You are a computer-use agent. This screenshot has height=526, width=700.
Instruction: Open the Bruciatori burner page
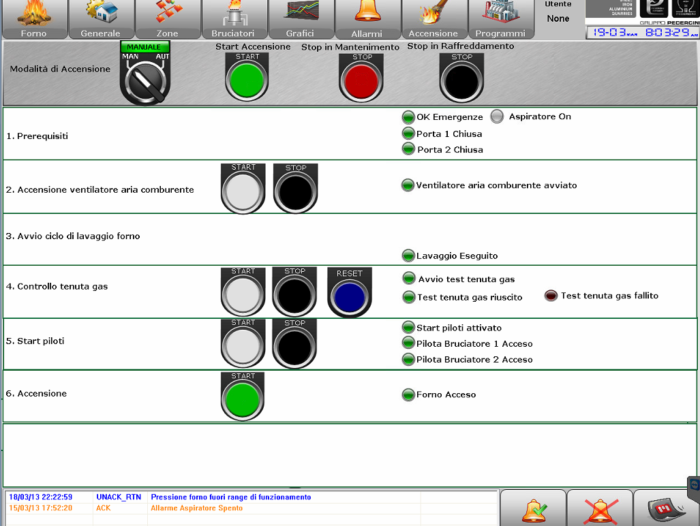coord(233,18)
